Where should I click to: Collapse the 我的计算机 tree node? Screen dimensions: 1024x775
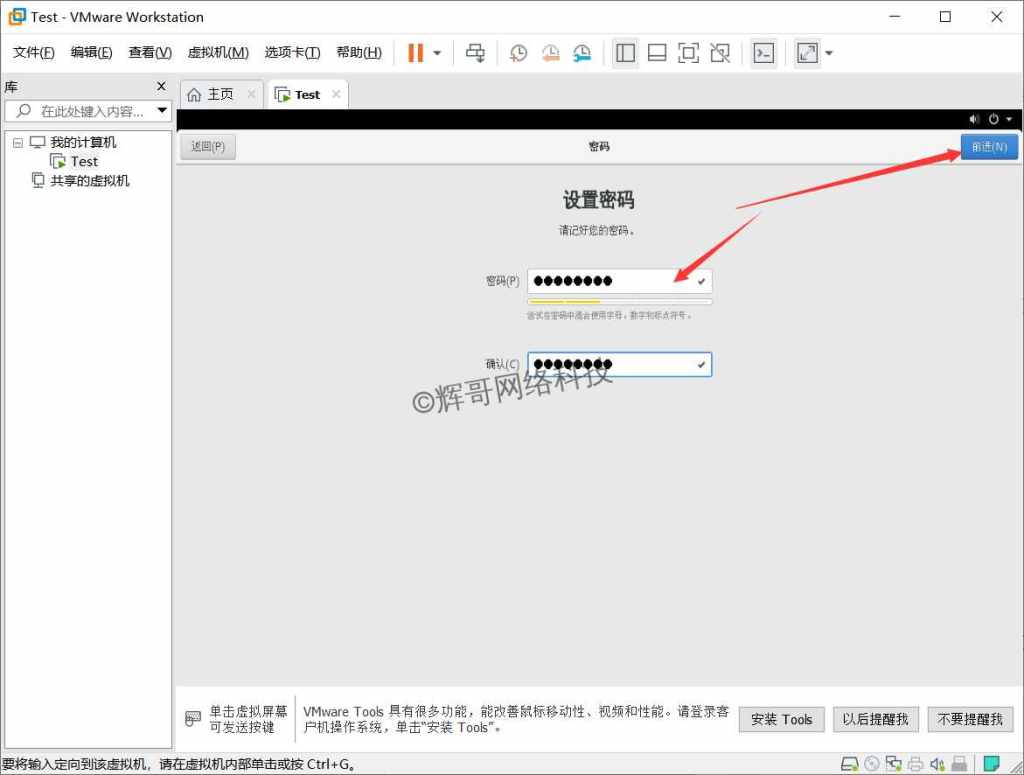[x=18, y=142]
